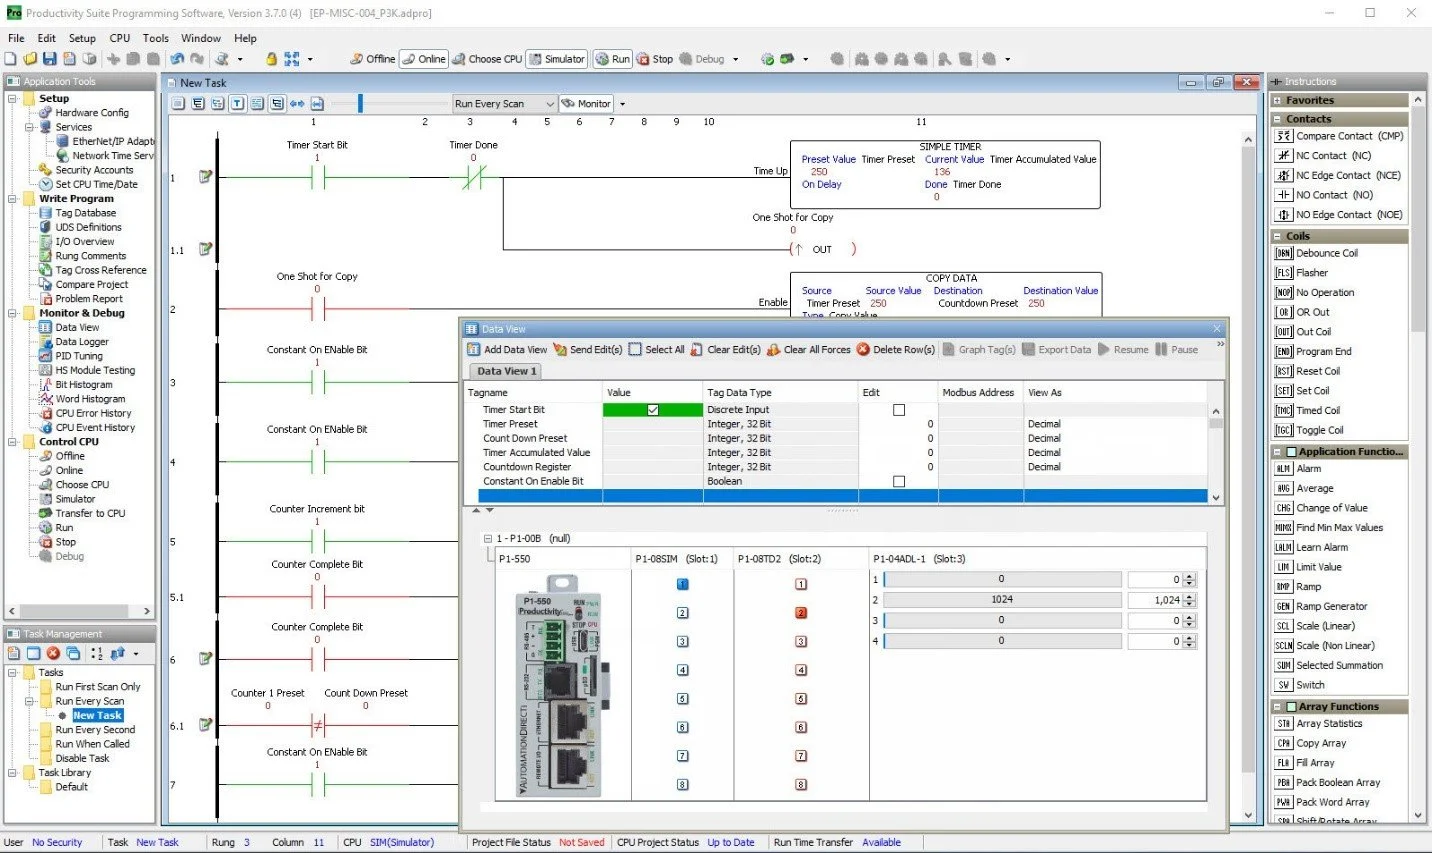Open the Debug toolbar dropdown arrow
The width and height of the screenshot is (1432, 853).
(736, 60)
